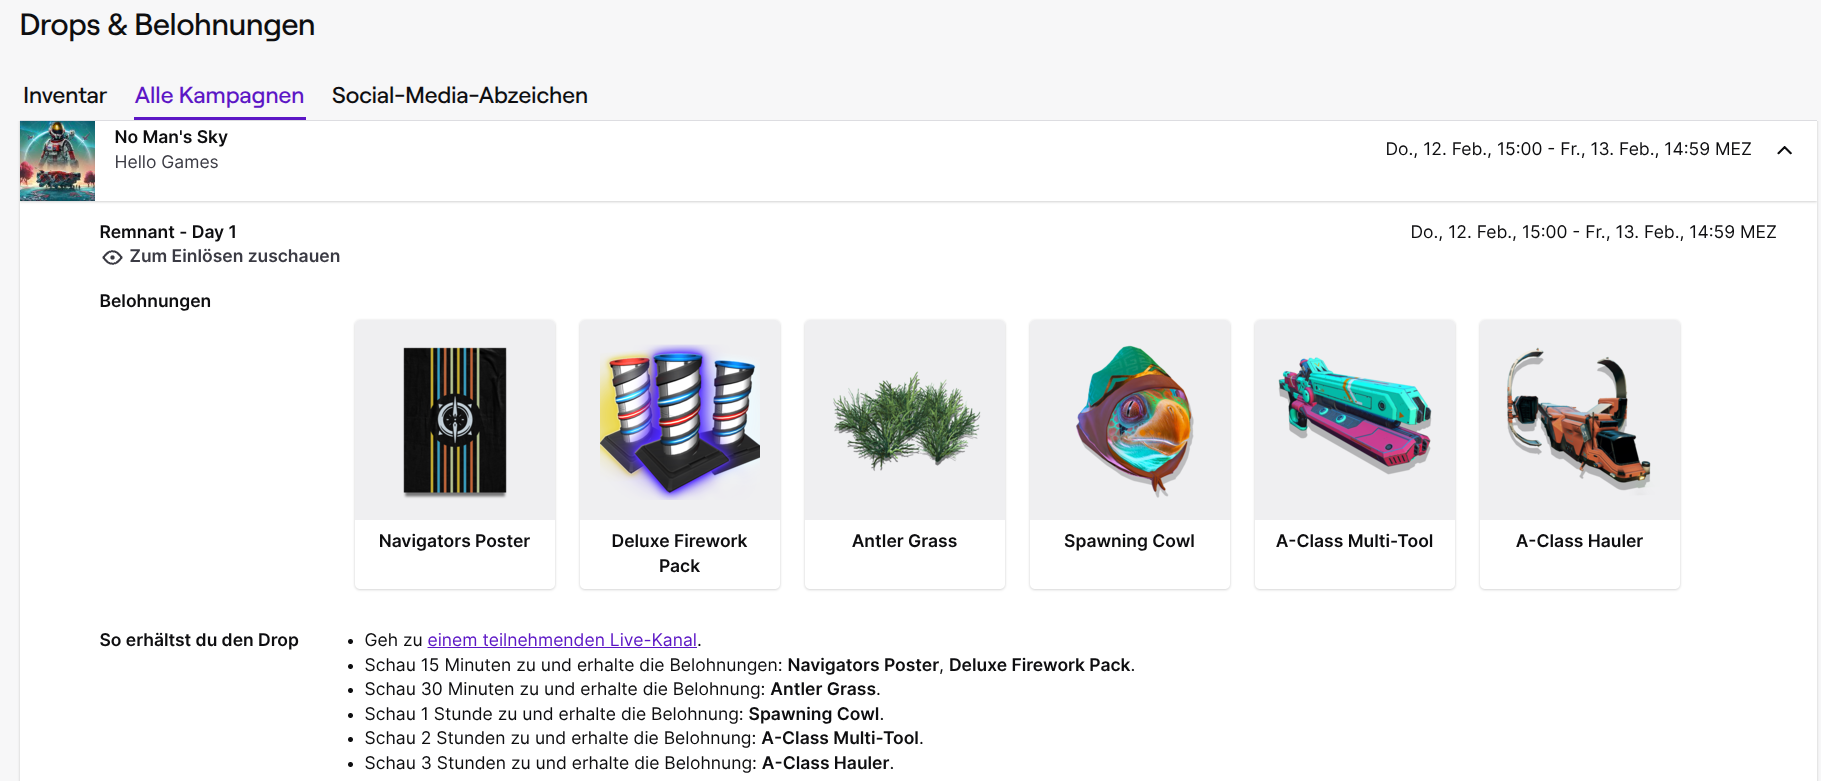Click the A-Class Hauler label text
1821x781 pixels.
click(x=1579, y=541)
